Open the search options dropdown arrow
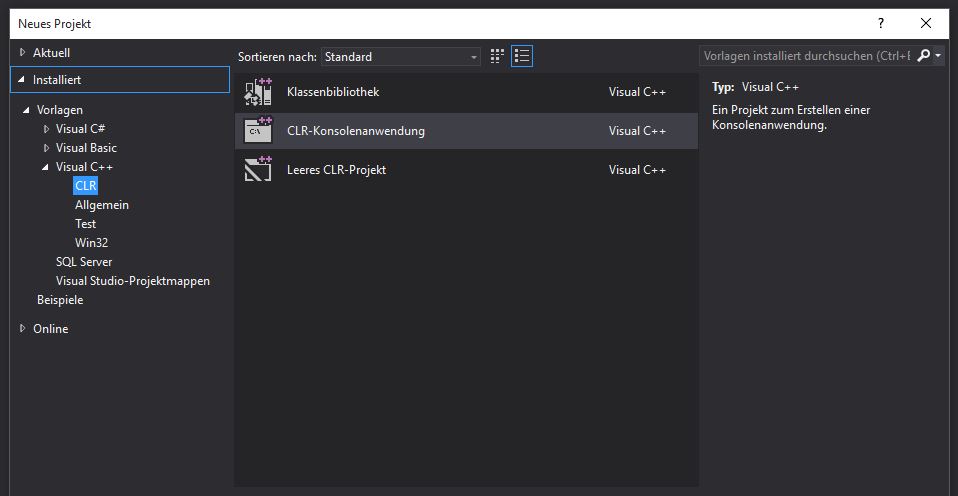Viewport: 958px width, 496px height. (938, 56)
